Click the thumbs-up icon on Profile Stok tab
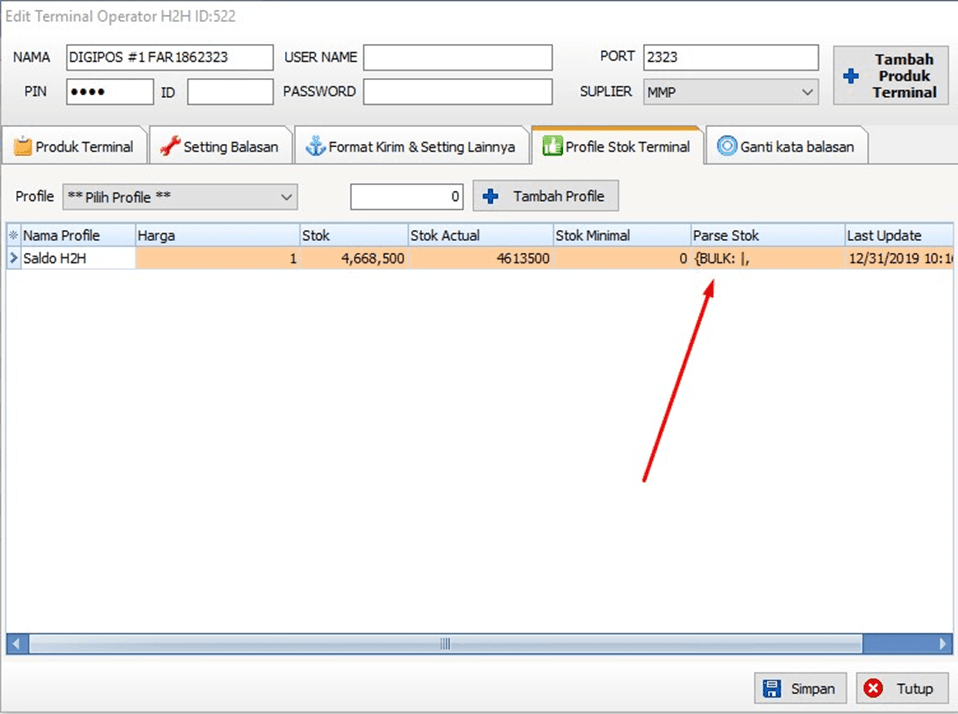The width and height of the screenshot is (958, 714). click(551, 147)
